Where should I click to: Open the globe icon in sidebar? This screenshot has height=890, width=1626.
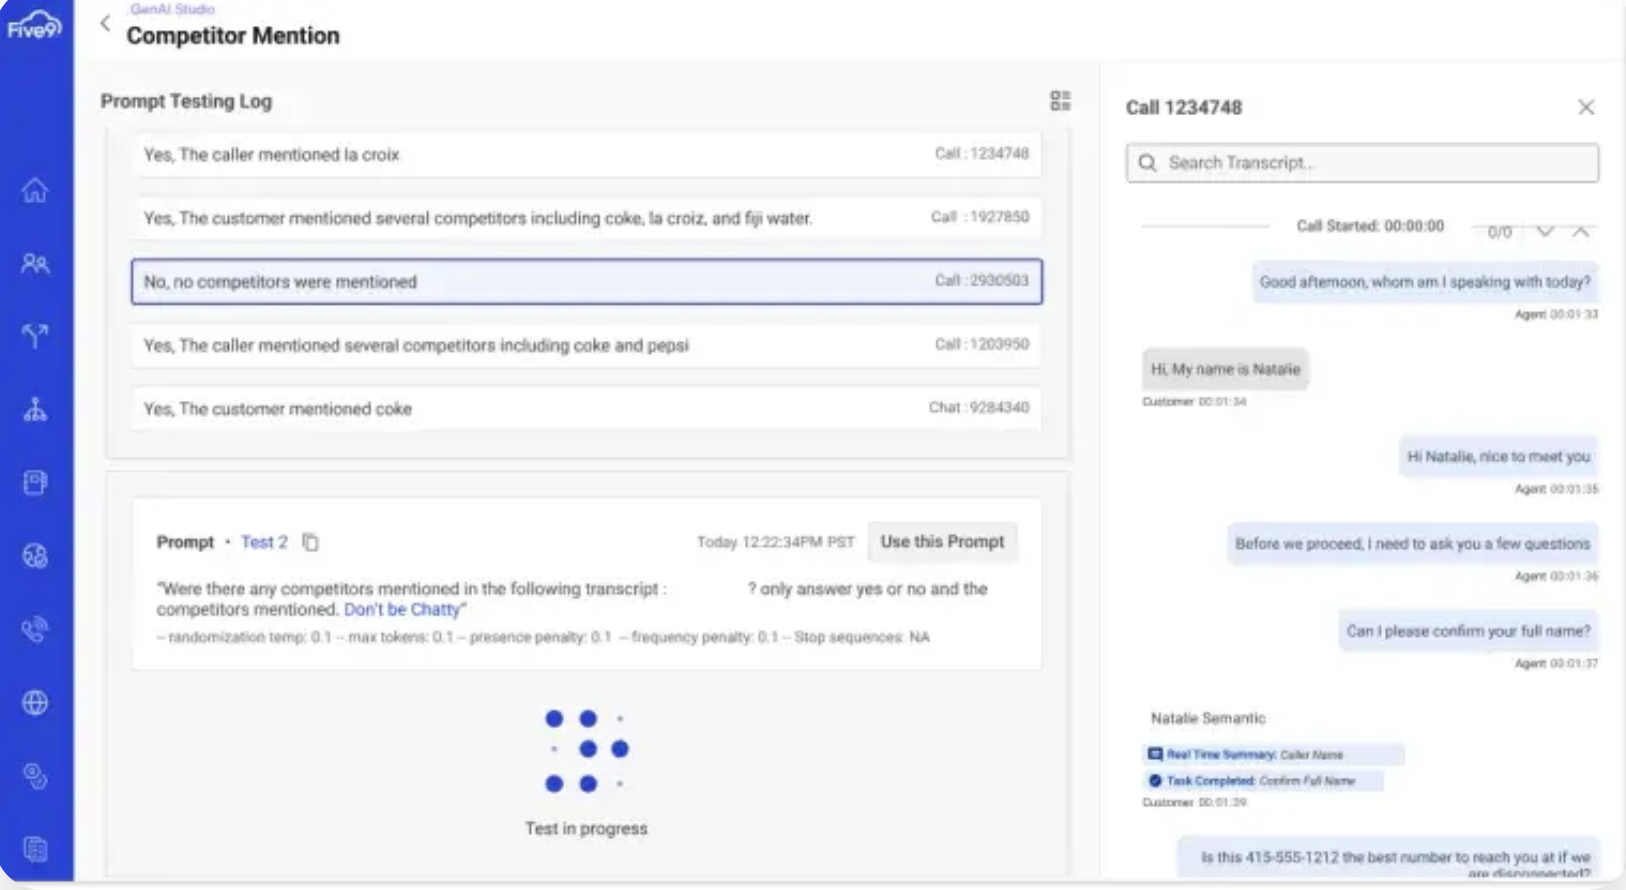(35, 702)
